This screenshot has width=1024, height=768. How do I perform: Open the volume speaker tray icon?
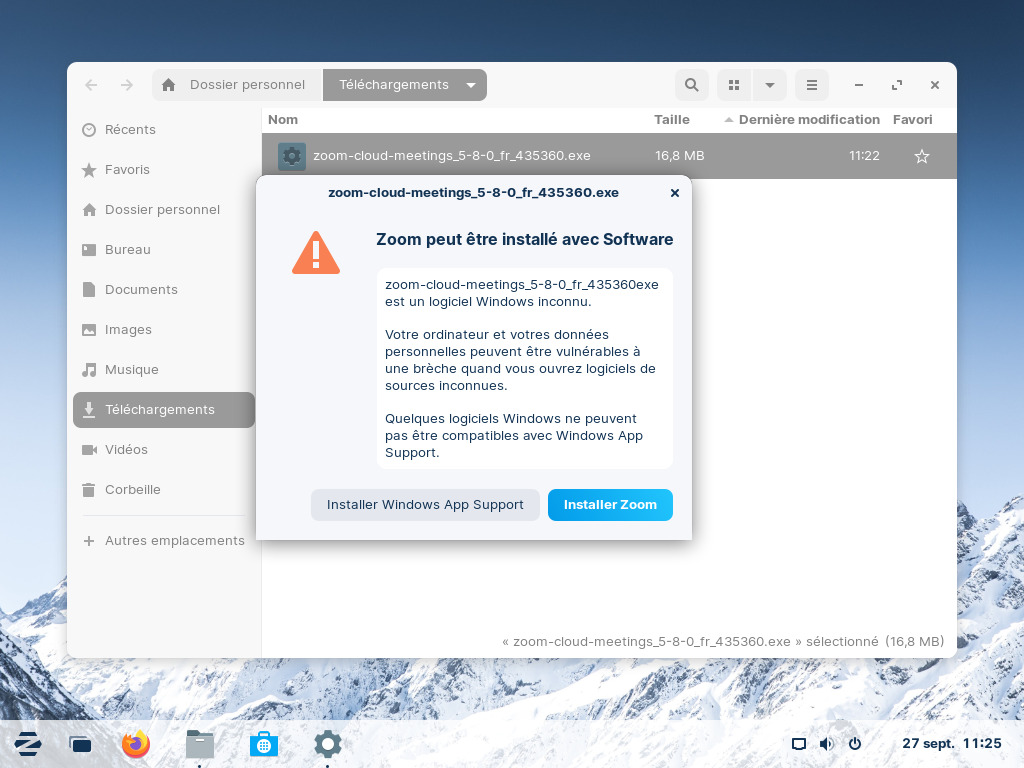click(x=827, y=744)
